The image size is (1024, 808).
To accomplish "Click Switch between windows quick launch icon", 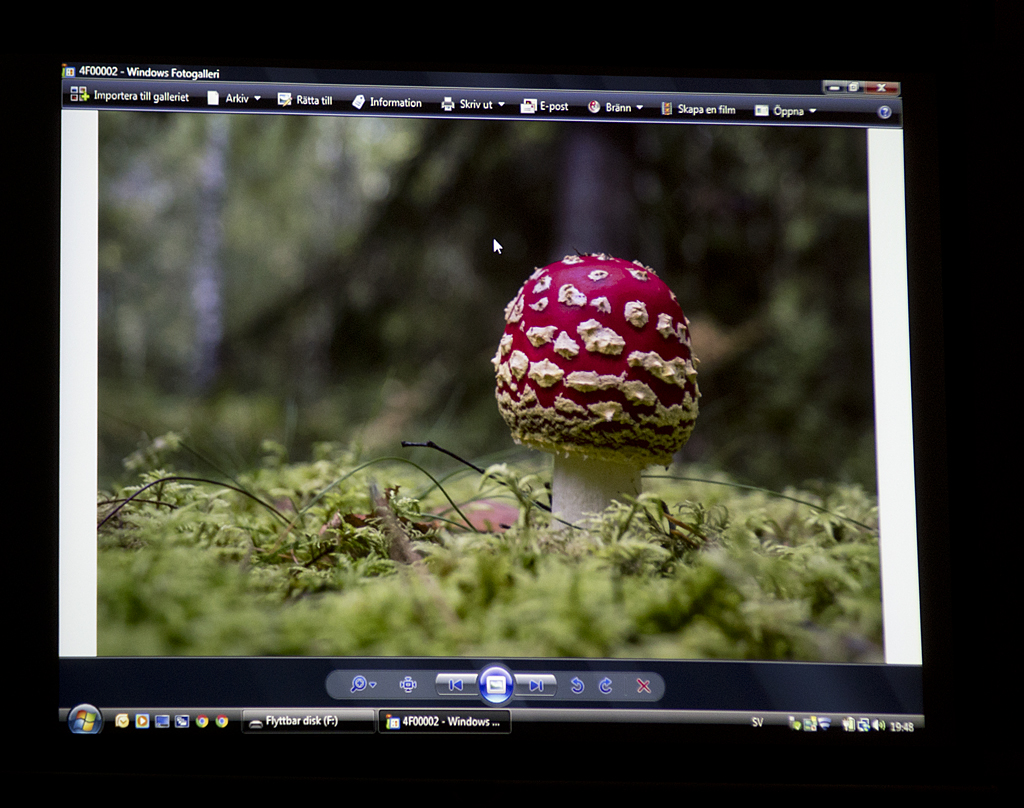I will click(182, 721).
